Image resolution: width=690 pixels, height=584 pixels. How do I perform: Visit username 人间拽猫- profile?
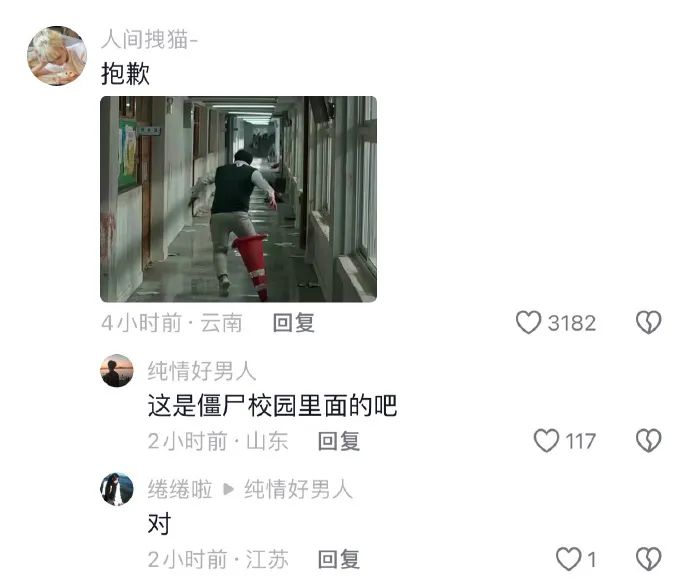click(x=149, y=39)
